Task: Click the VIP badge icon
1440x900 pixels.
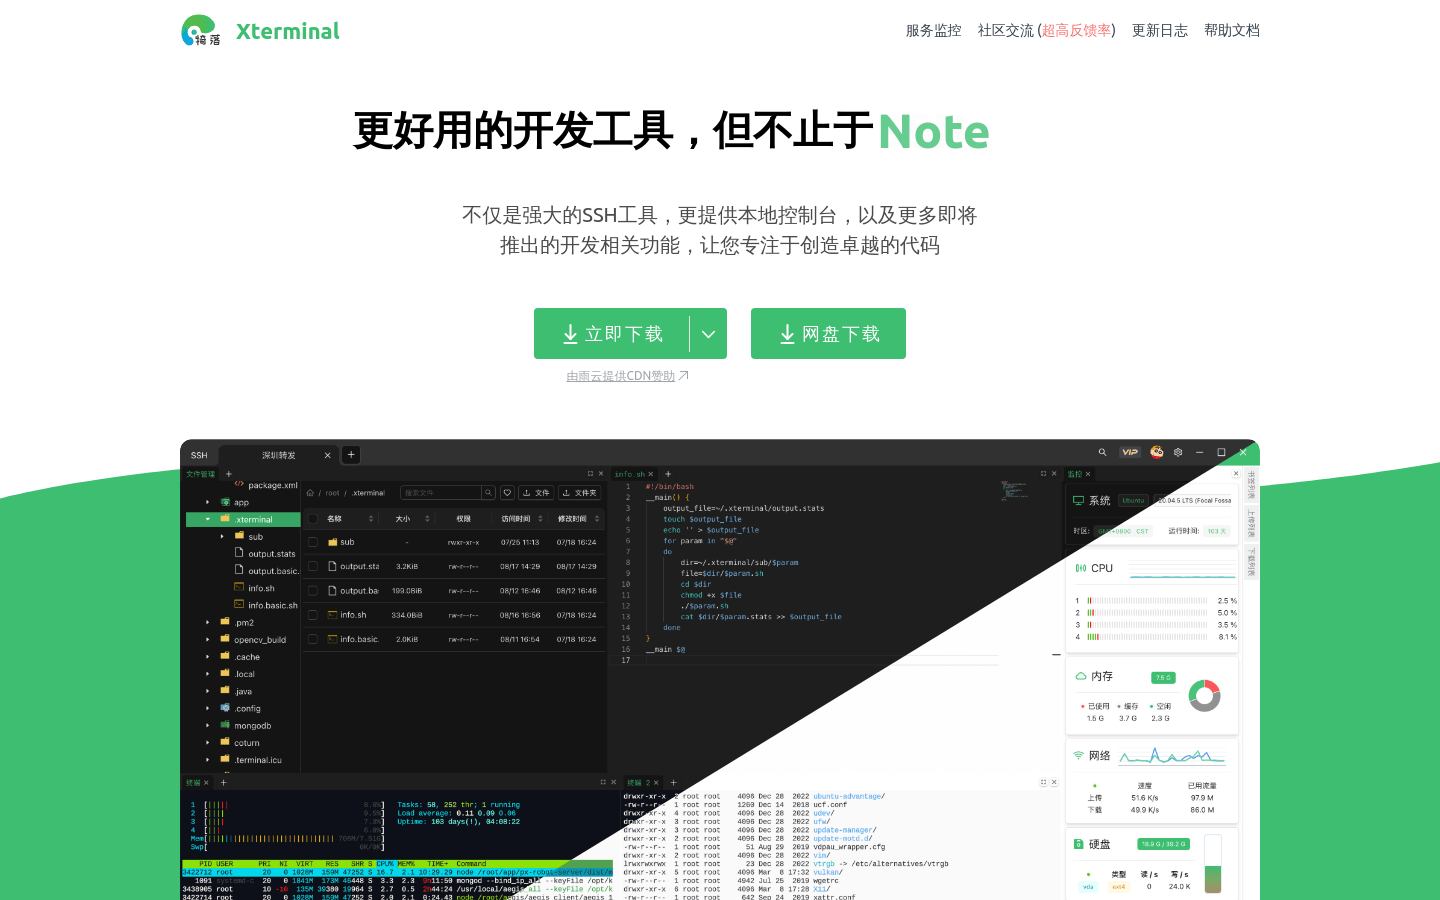Action: (1129, 452)
